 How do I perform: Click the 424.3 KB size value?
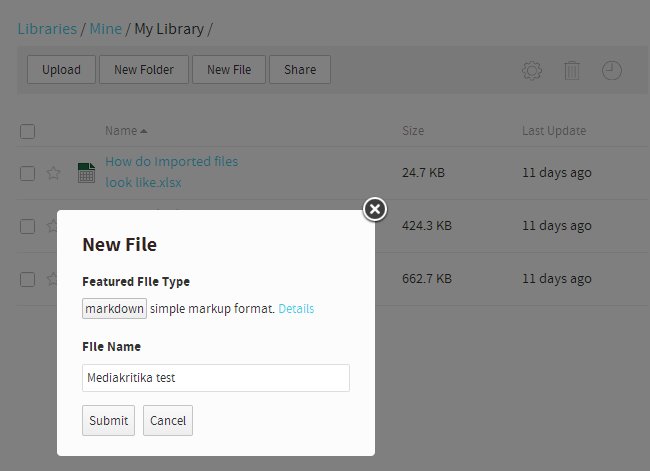(x=427, y=226)
